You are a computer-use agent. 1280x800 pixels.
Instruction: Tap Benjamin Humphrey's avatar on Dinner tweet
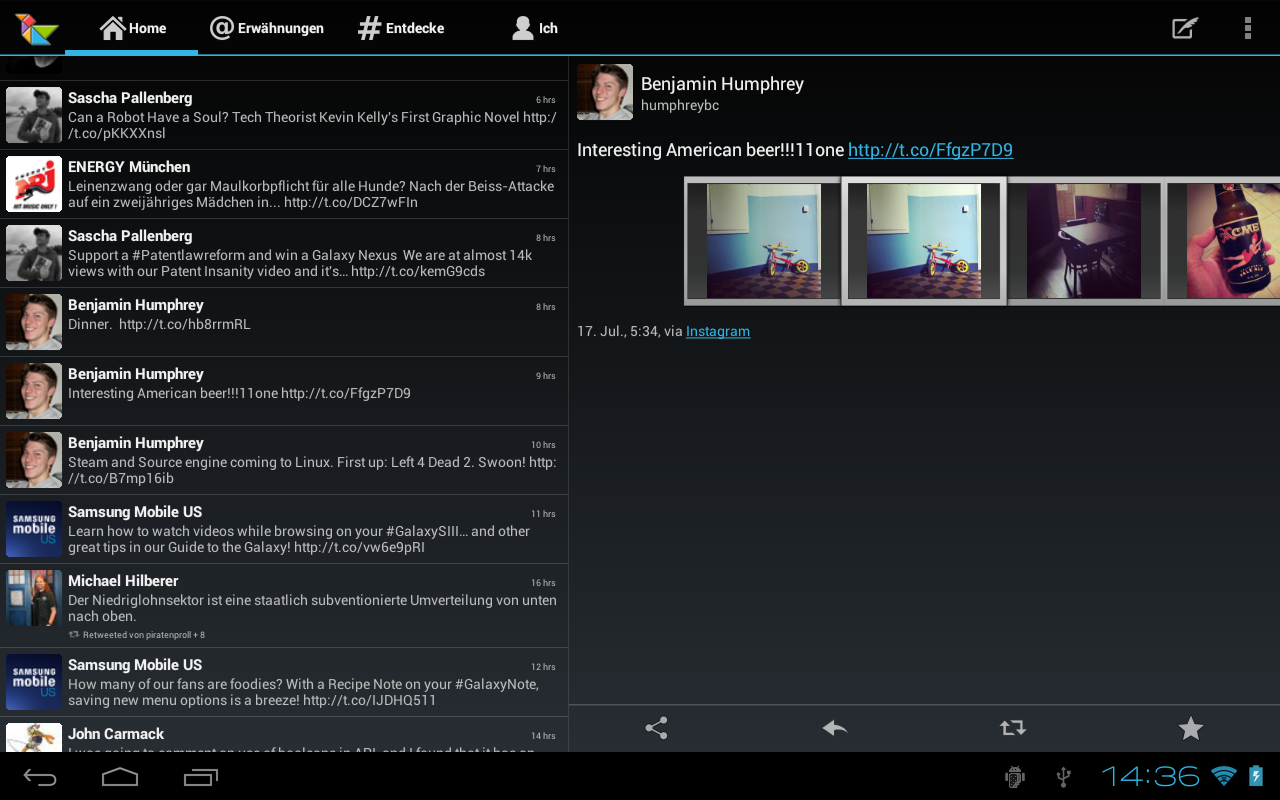click(x=34, y=322)
